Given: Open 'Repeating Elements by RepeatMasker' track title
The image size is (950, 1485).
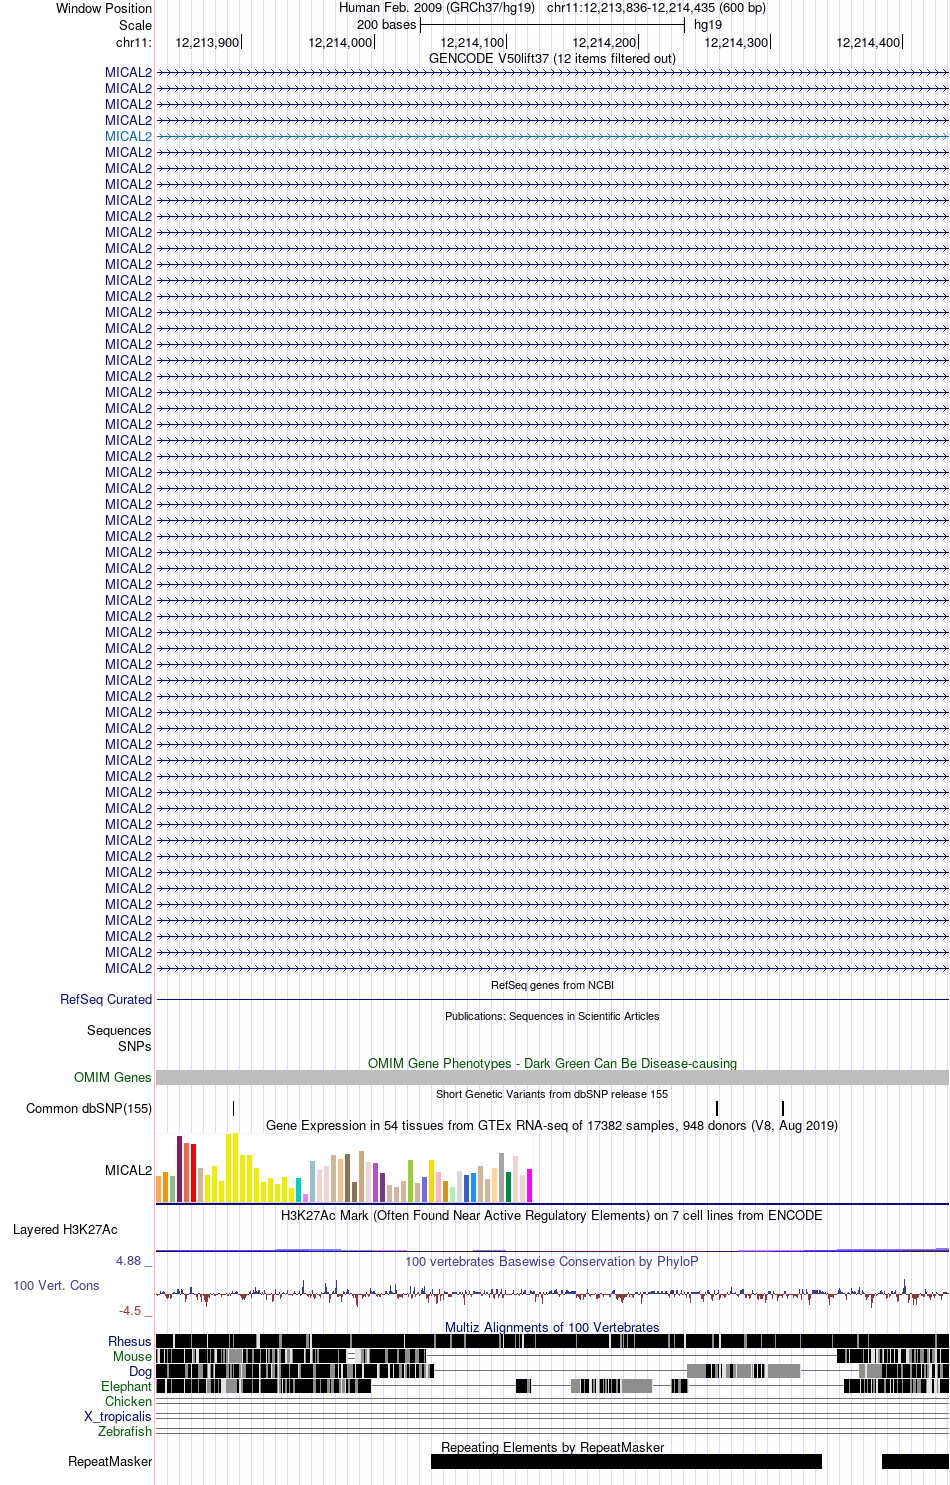Looking at the screenshot, I should tap(552, 1447).
